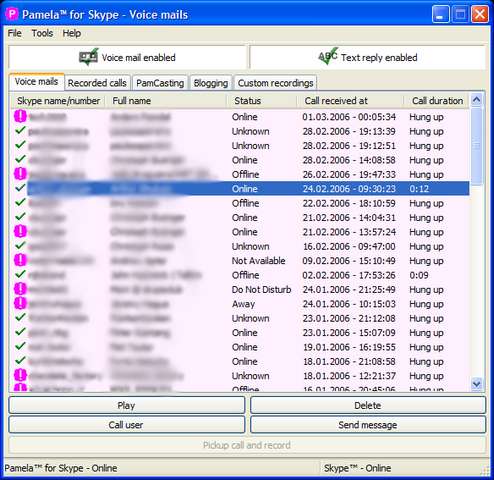Viewport: 494px width, 480px height.
Task: Click the scroll up arrow of list
Action: point(477,100)
